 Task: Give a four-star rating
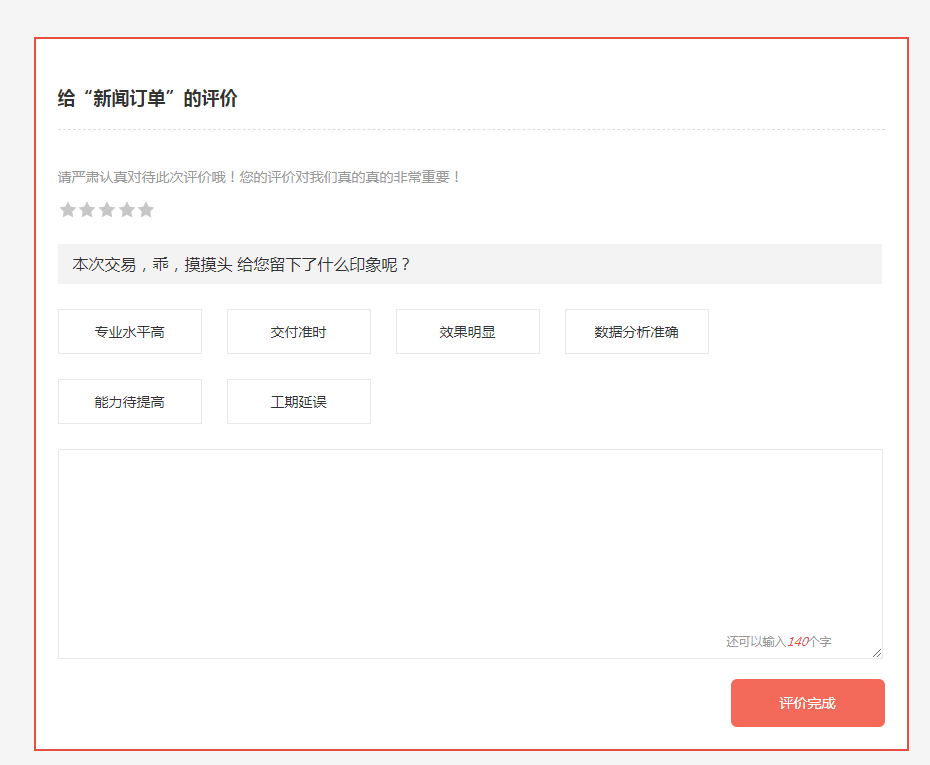127,210
